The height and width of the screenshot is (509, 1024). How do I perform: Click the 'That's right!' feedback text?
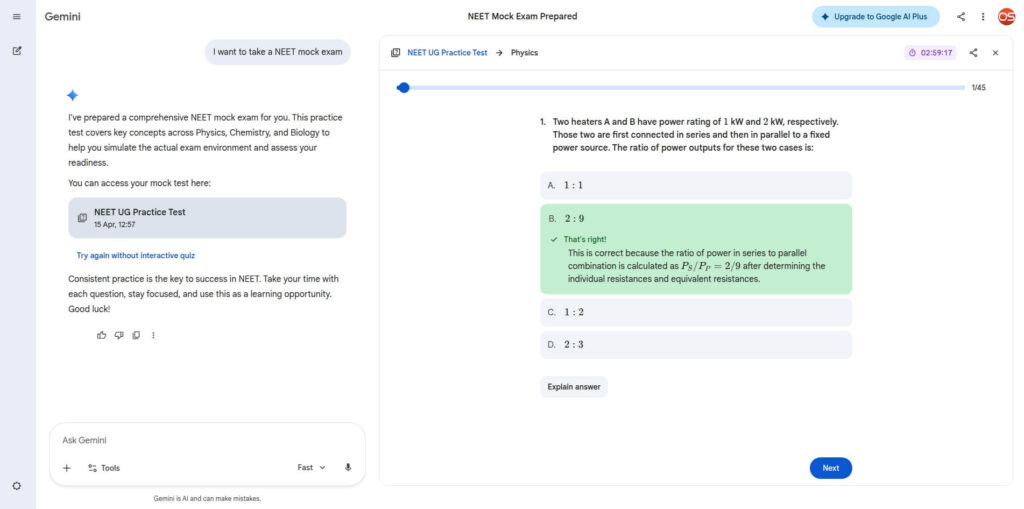click(x=584, y=239)
